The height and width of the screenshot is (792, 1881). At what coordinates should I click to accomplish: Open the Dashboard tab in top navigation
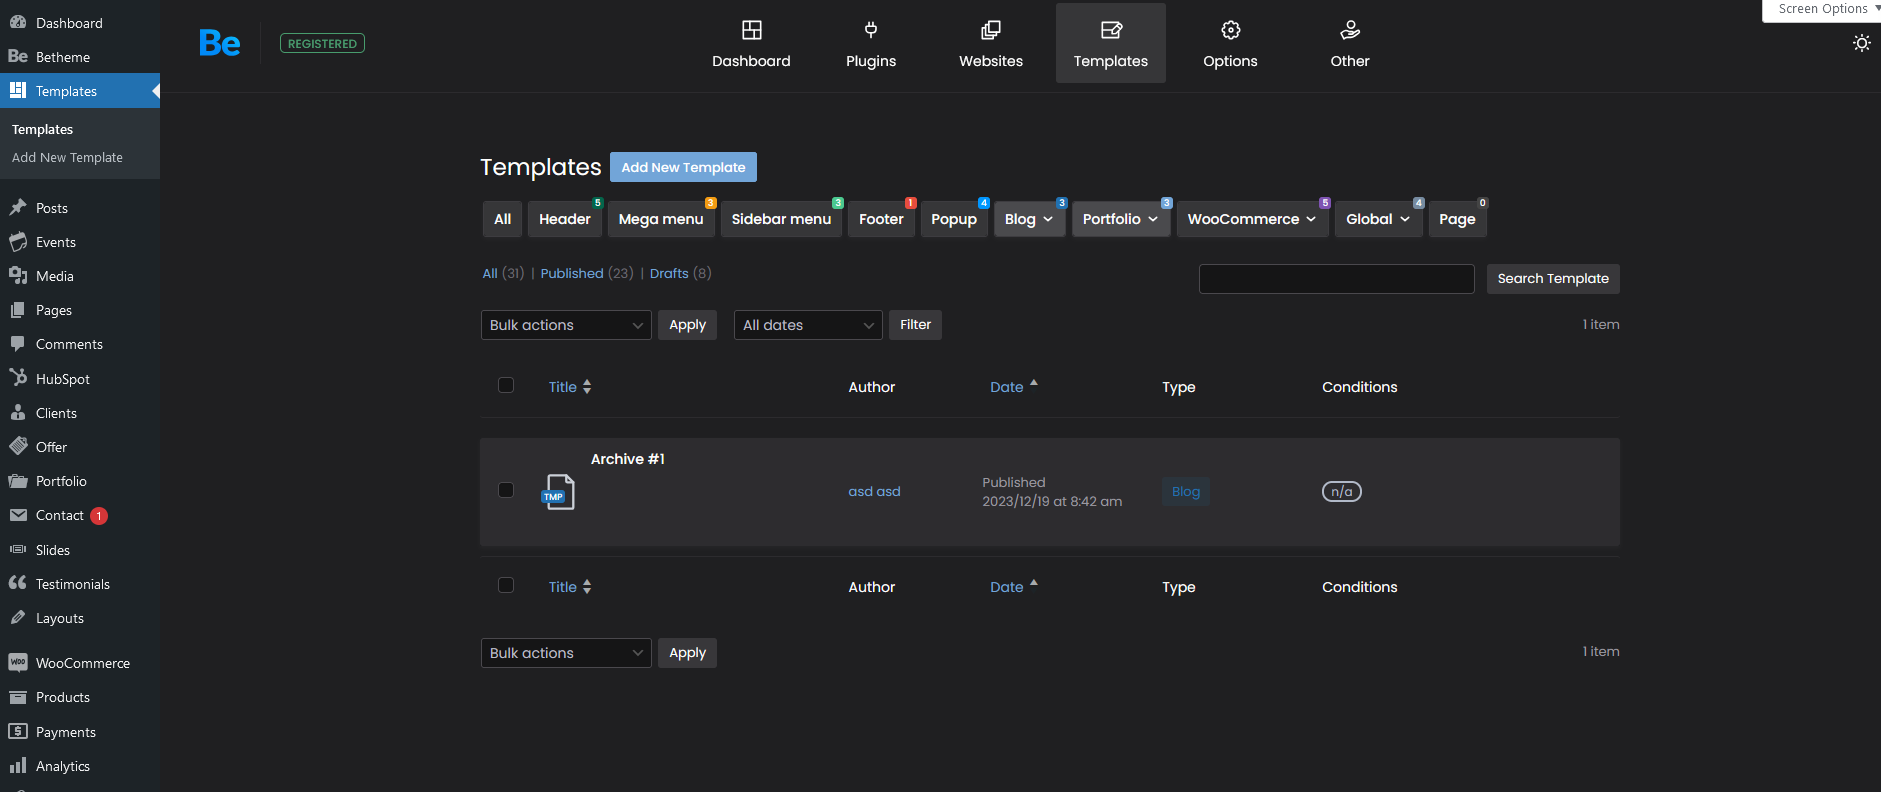pos(751,43)
